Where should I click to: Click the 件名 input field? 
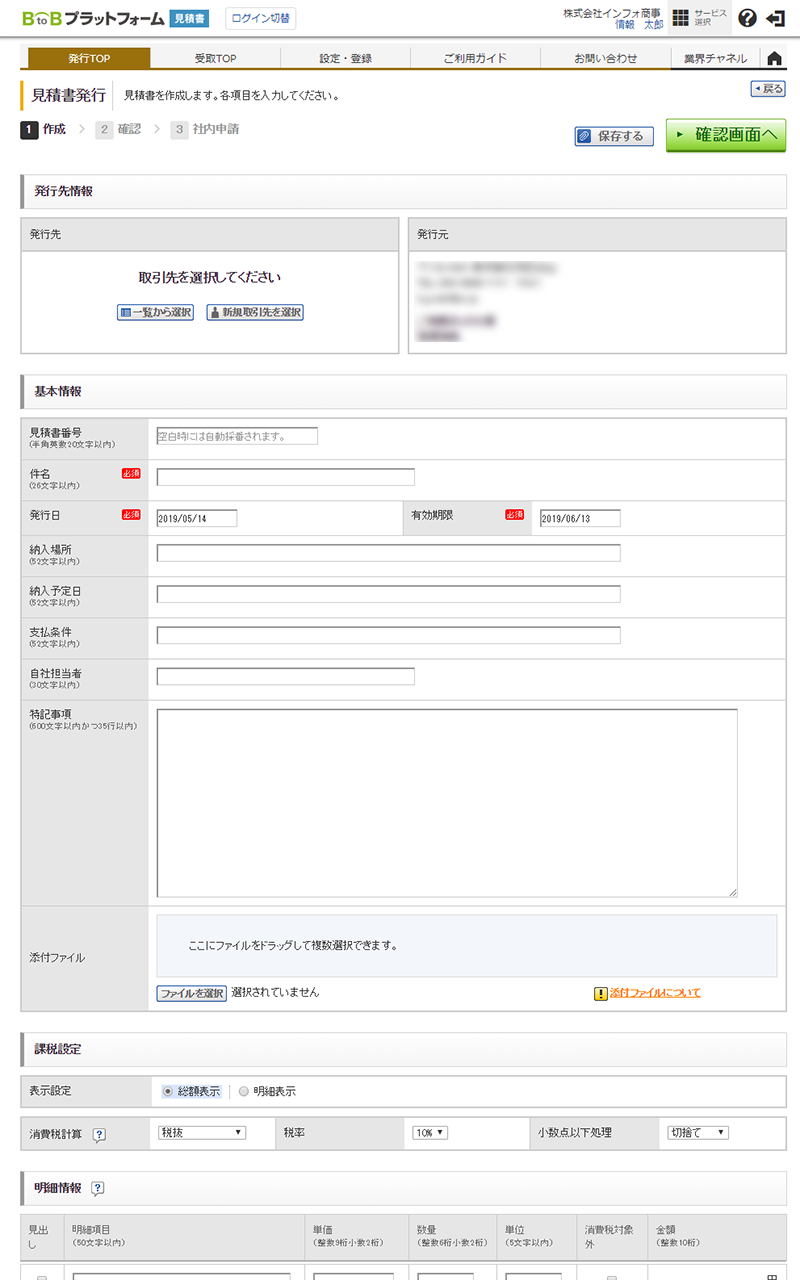tap(285, 477)
